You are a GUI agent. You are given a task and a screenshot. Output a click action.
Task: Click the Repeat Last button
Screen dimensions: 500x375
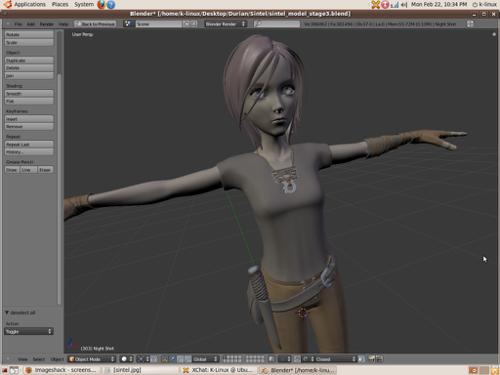tap(29, 144)
